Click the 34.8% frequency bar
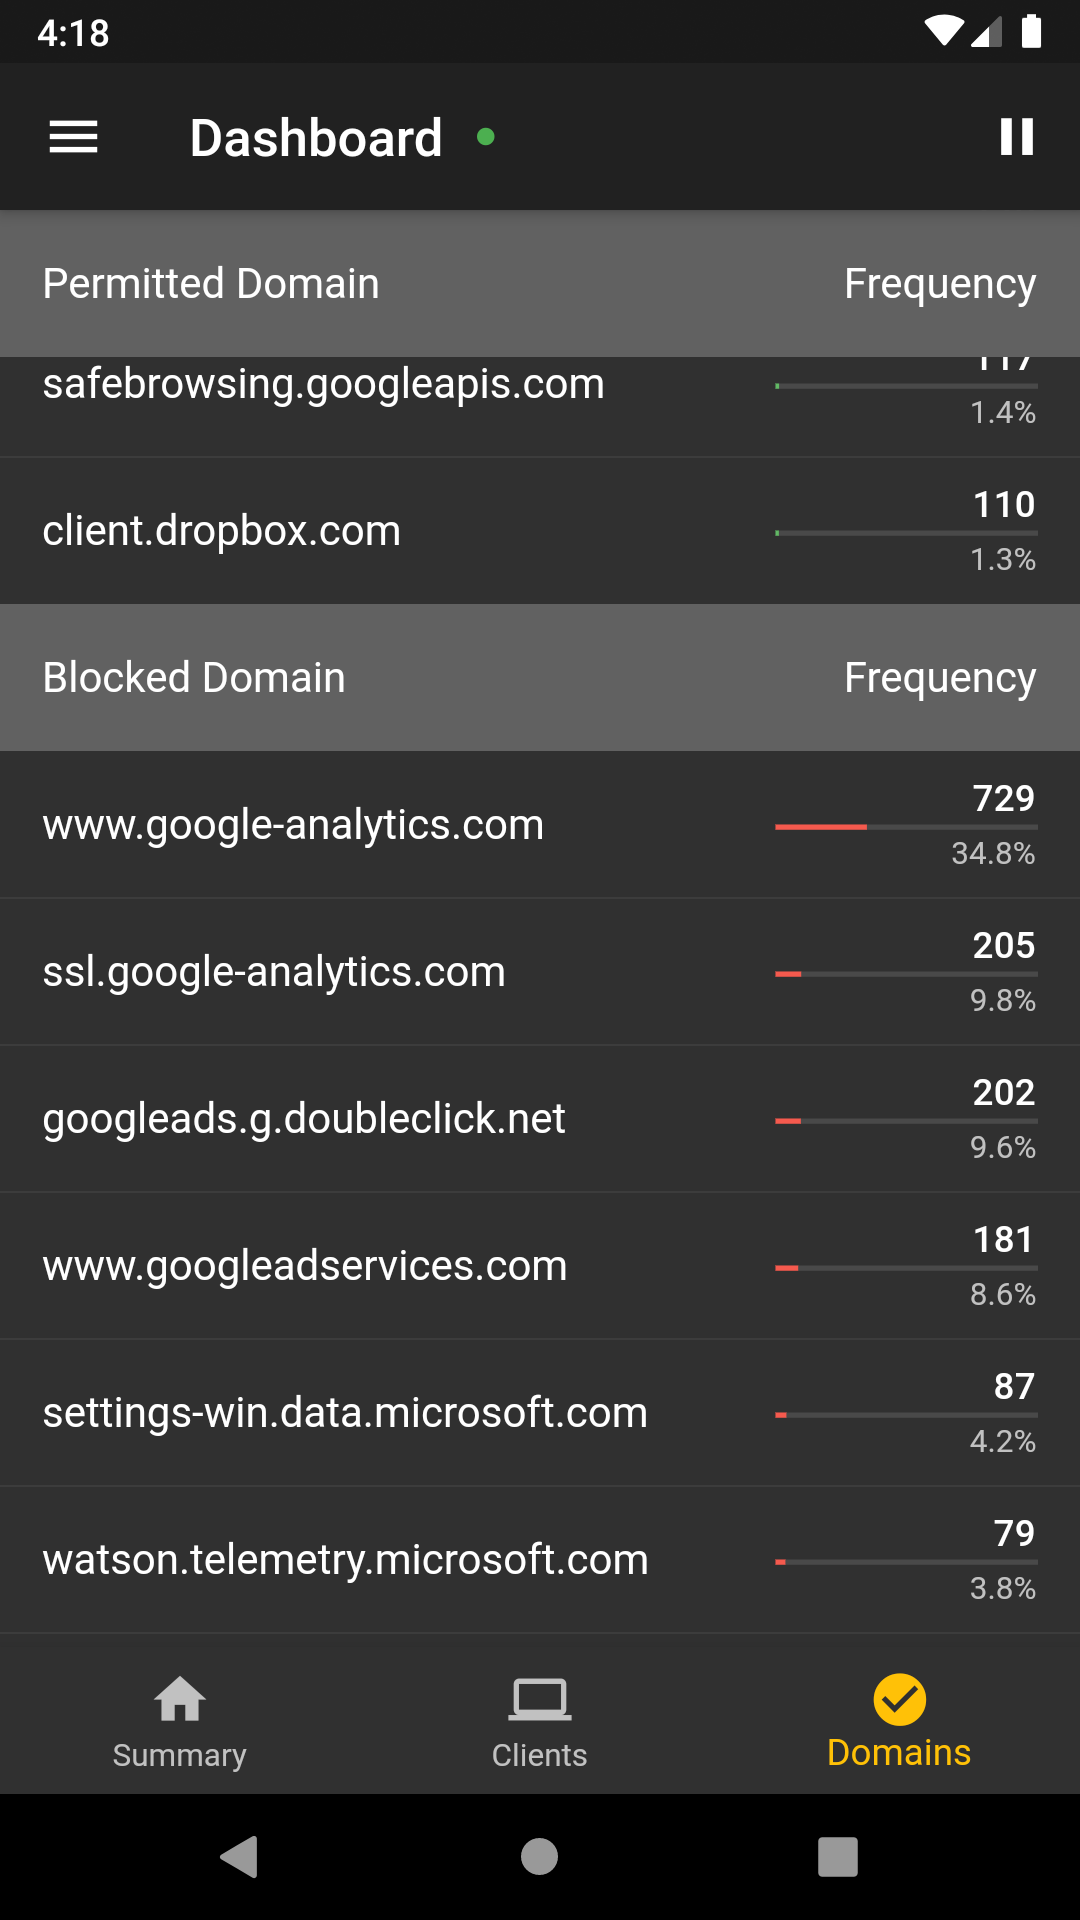Image resolution: width=1080 pixels, height=1920 pixels. [906, 827]
